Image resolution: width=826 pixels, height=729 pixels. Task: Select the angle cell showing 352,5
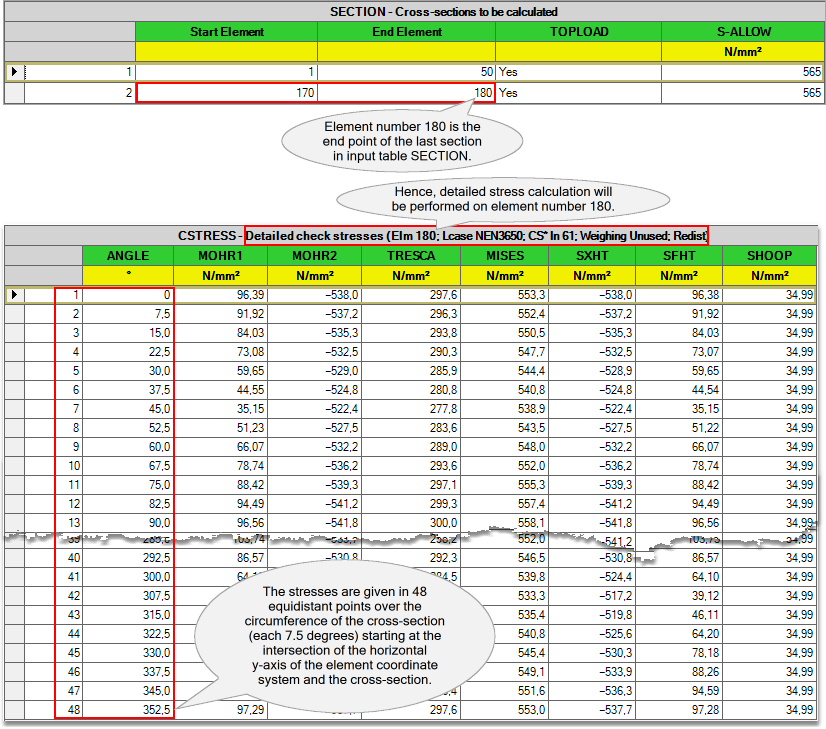pyautogui.click(x=127, y=709)
